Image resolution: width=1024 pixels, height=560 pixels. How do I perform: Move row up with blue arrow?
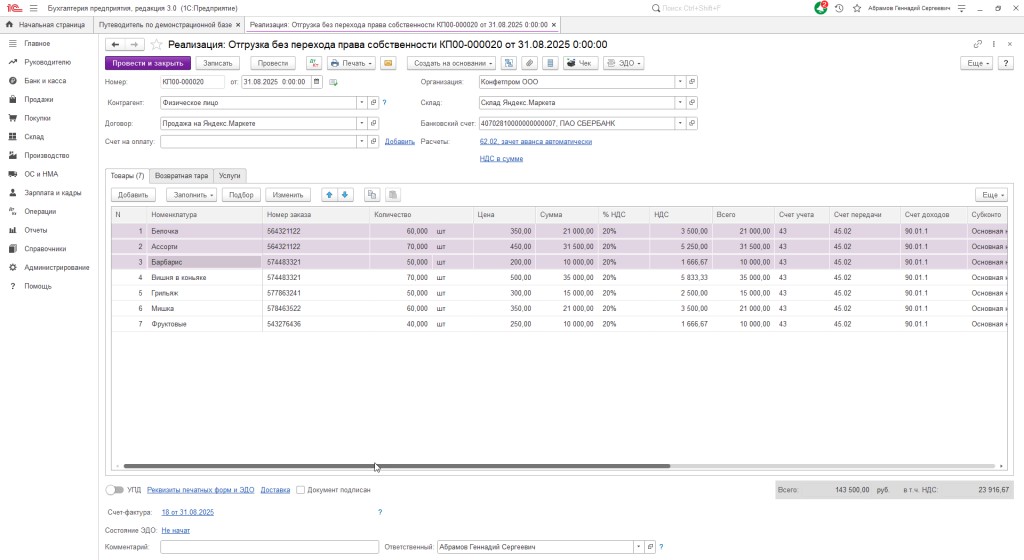tap(328, 195)
